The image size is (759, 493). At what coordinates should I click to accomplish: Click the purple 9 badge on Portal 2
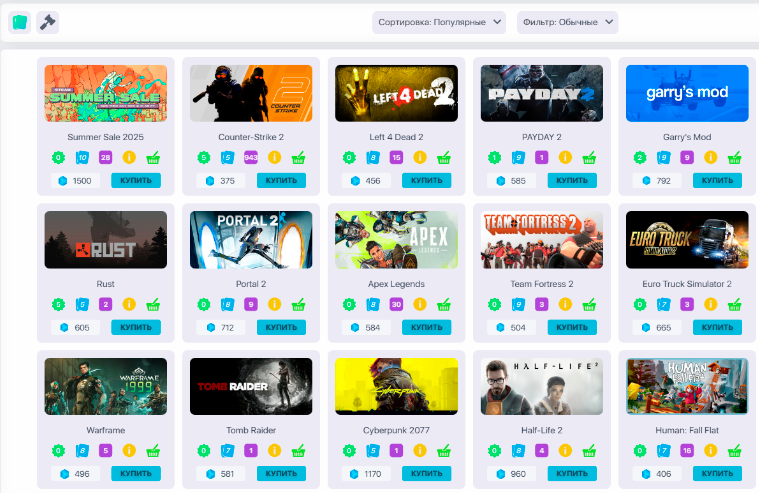[251, 304]
